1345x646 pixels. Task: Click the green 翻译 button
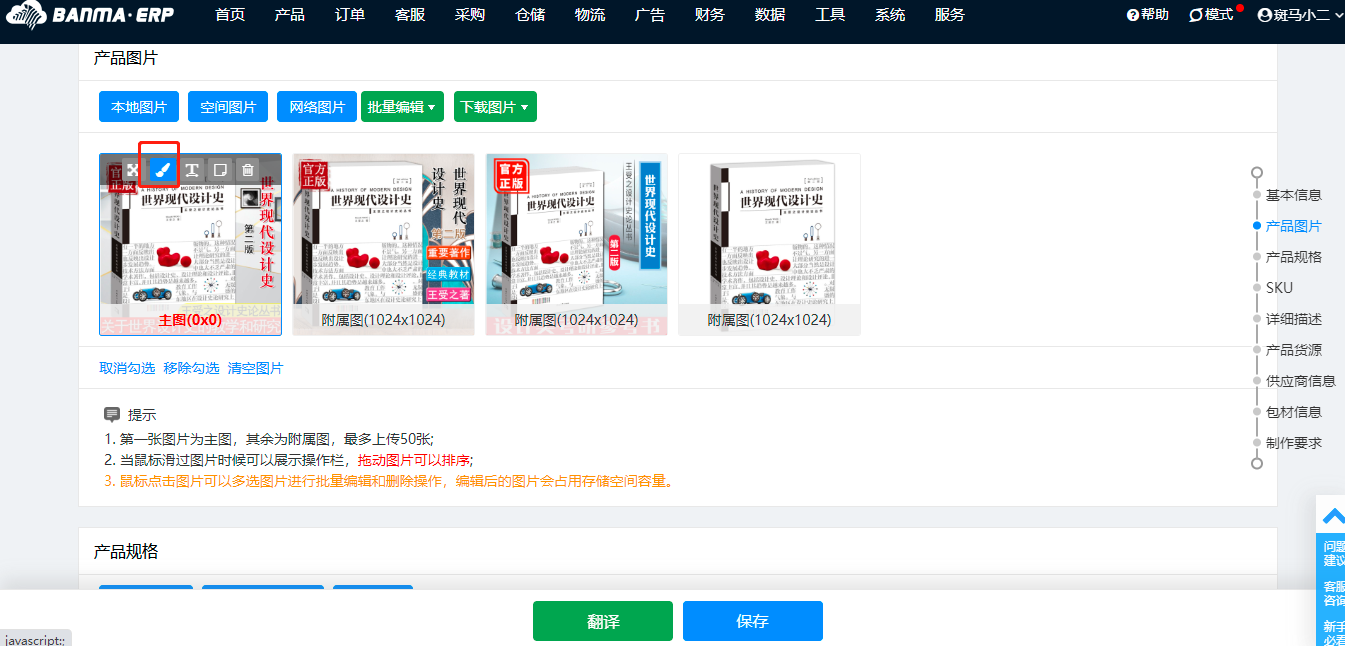click(x=603, y=621)
